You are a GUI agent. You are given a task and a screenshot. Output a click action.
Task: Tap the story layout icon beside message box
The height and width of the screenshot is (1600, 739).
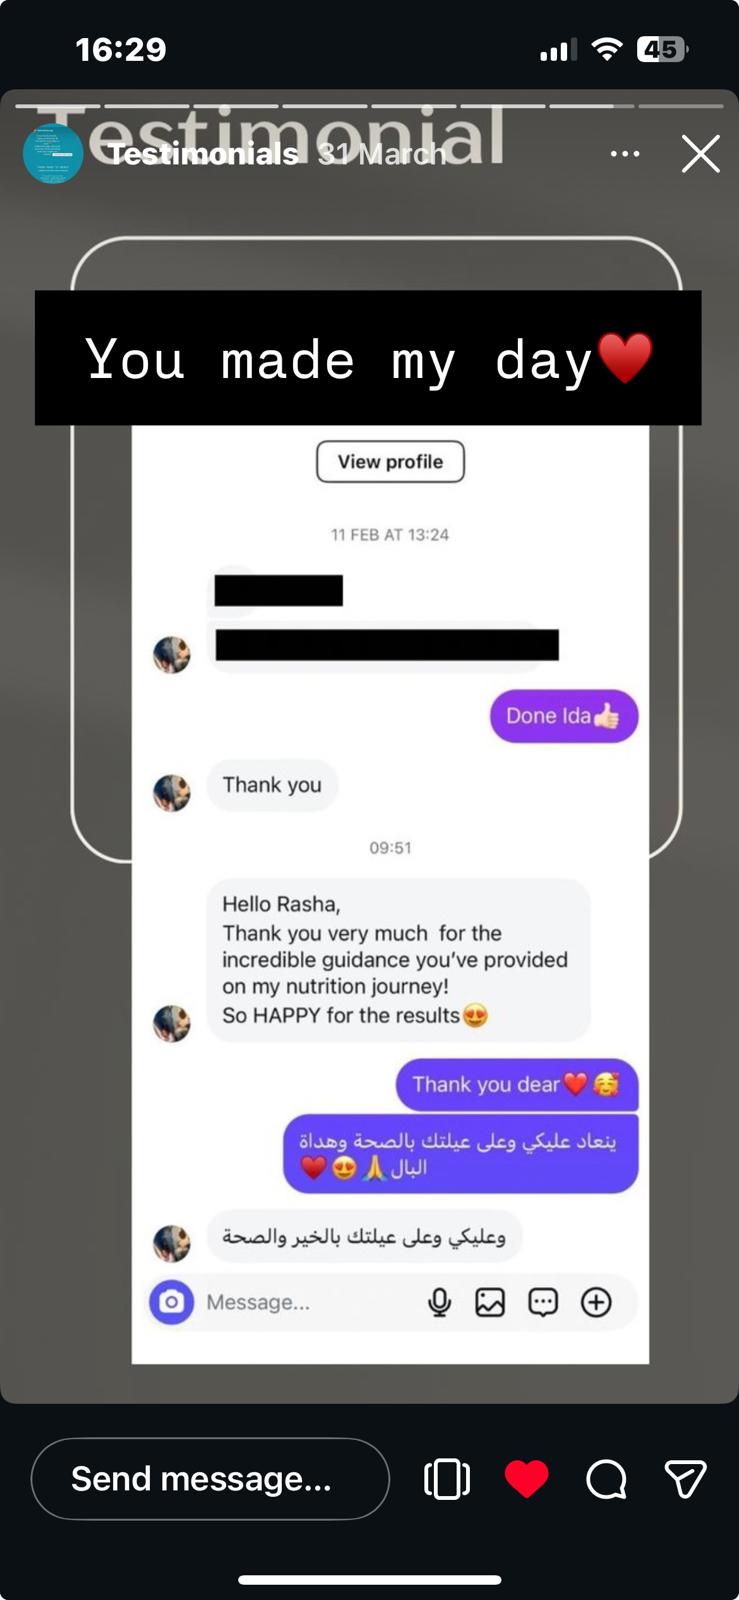tap(447, 1479)
